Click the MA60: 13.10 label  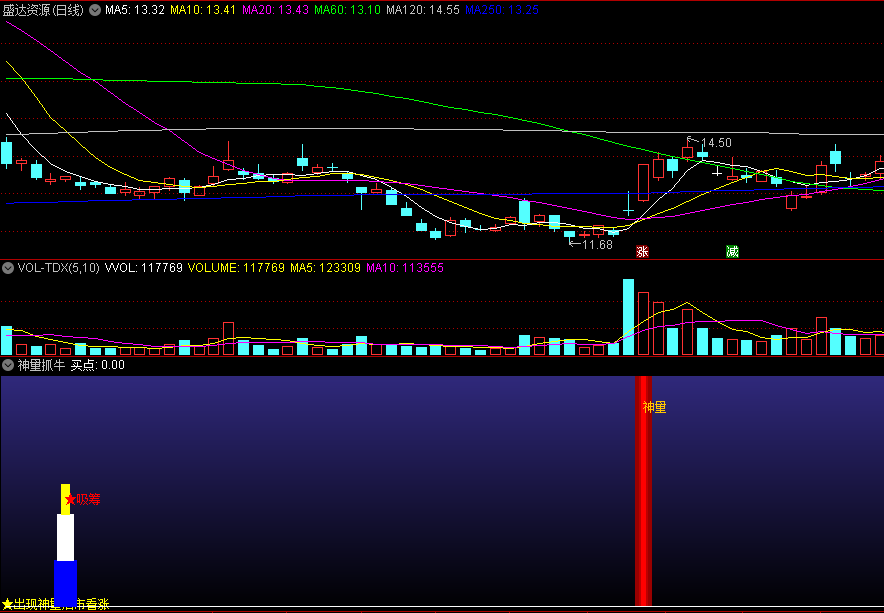[347, 10]
